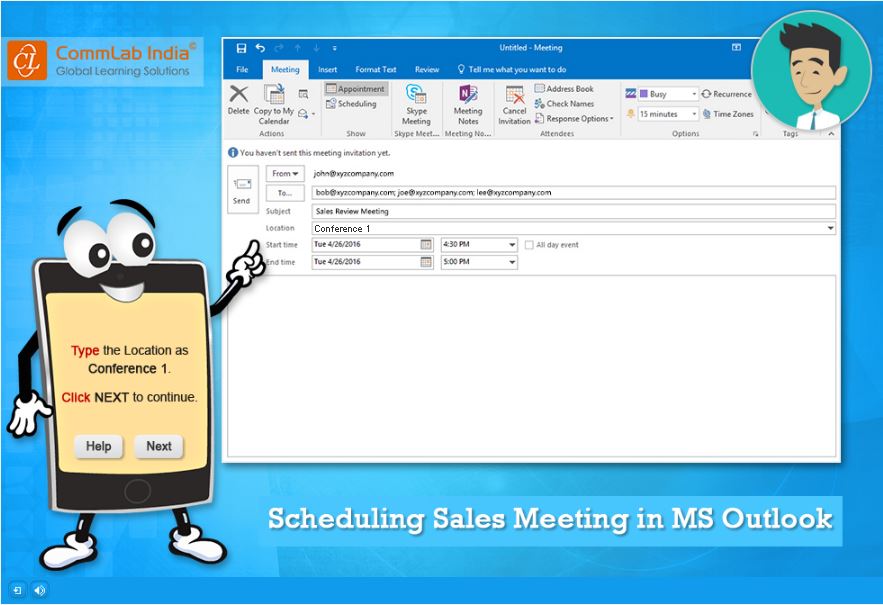883x605 pixels.
Task: Click the Redo arrow icon
Action: [279, 48]
